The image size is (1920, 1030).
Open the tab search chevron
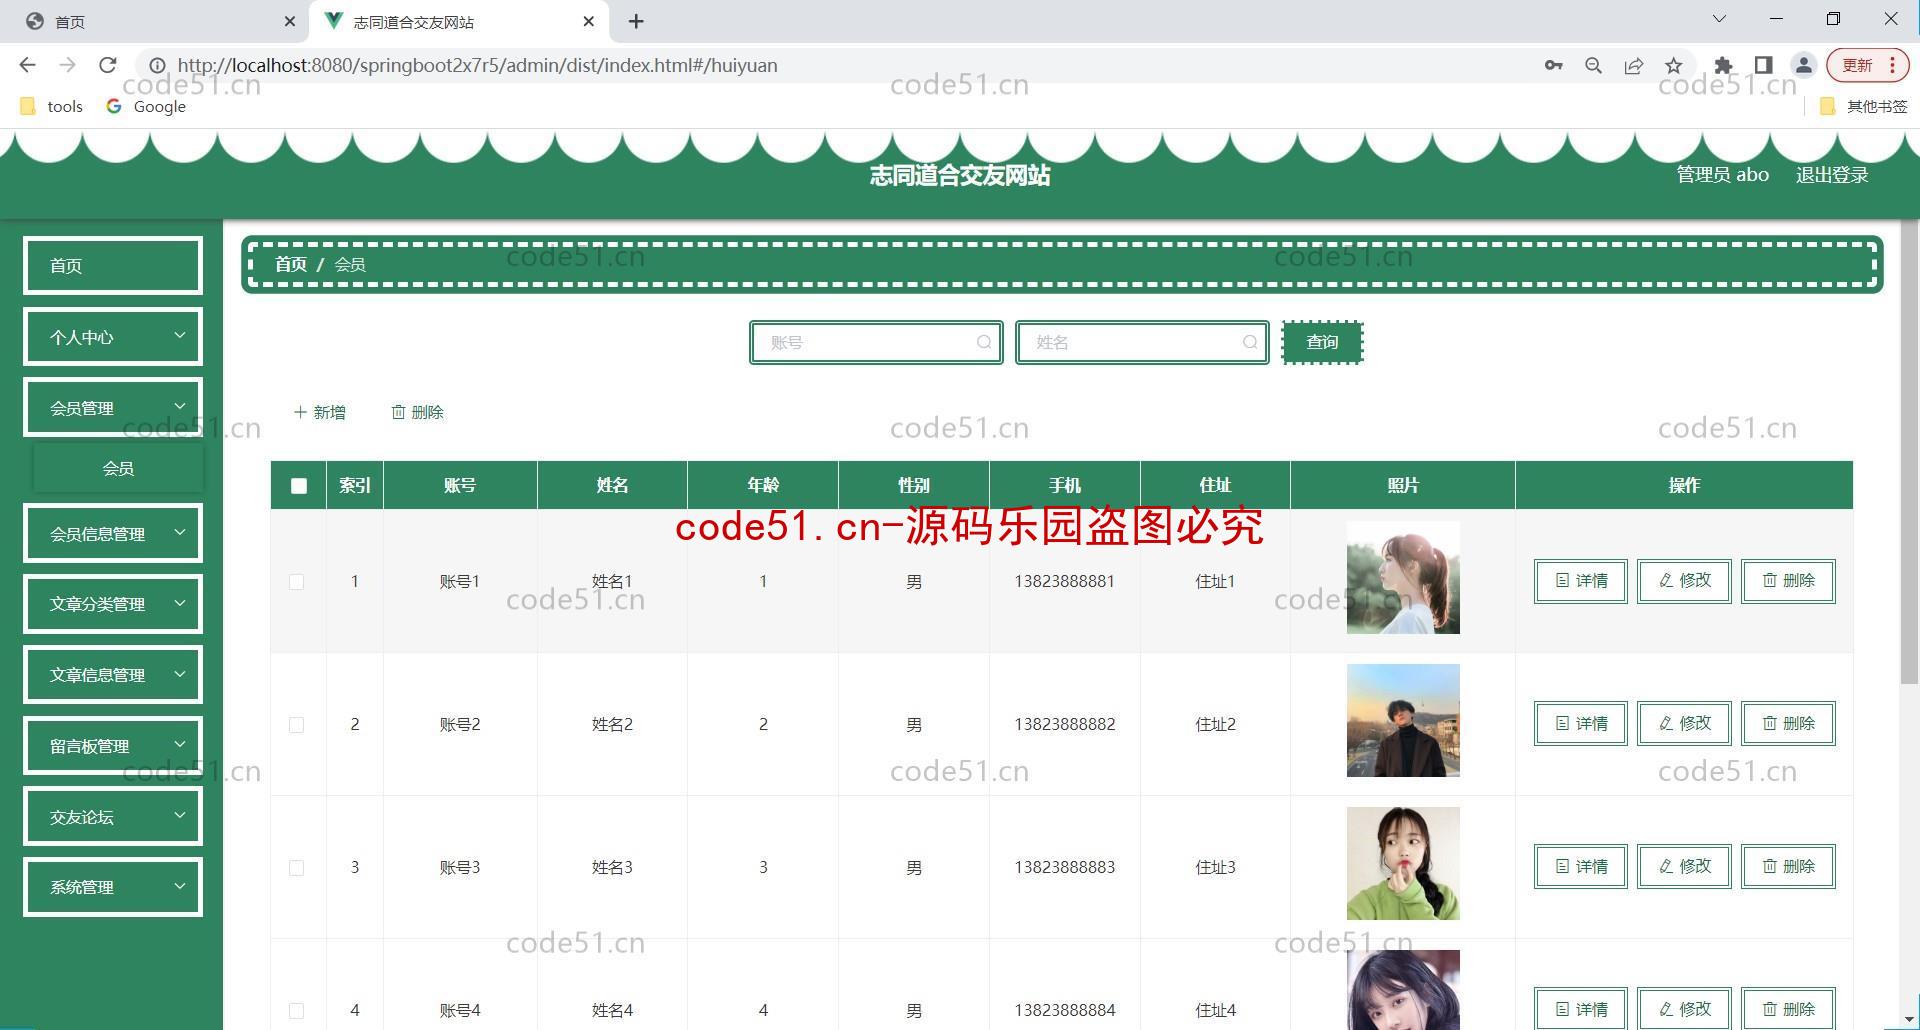(1719, 19)
